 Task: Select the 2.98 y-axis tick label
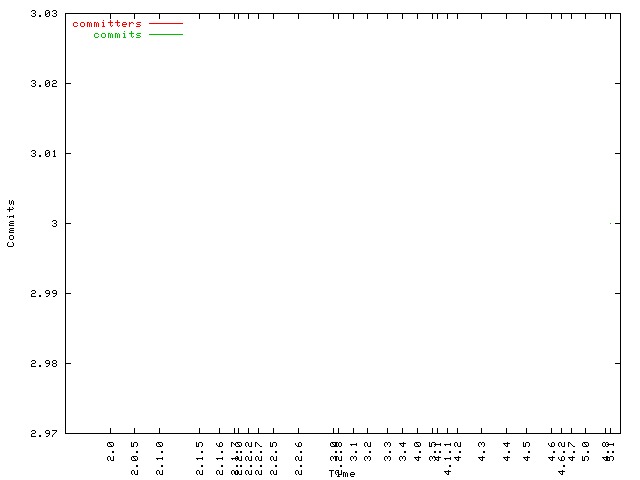(x=42, y=364)
